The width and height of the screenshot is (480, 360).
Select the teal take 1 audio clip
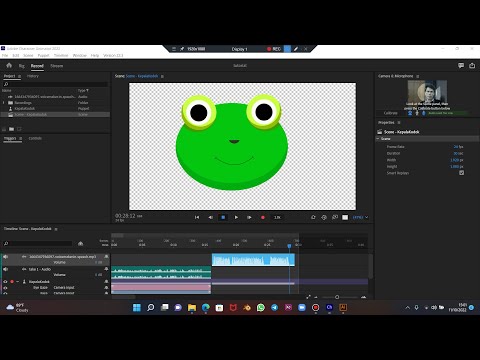coord(161,272)
